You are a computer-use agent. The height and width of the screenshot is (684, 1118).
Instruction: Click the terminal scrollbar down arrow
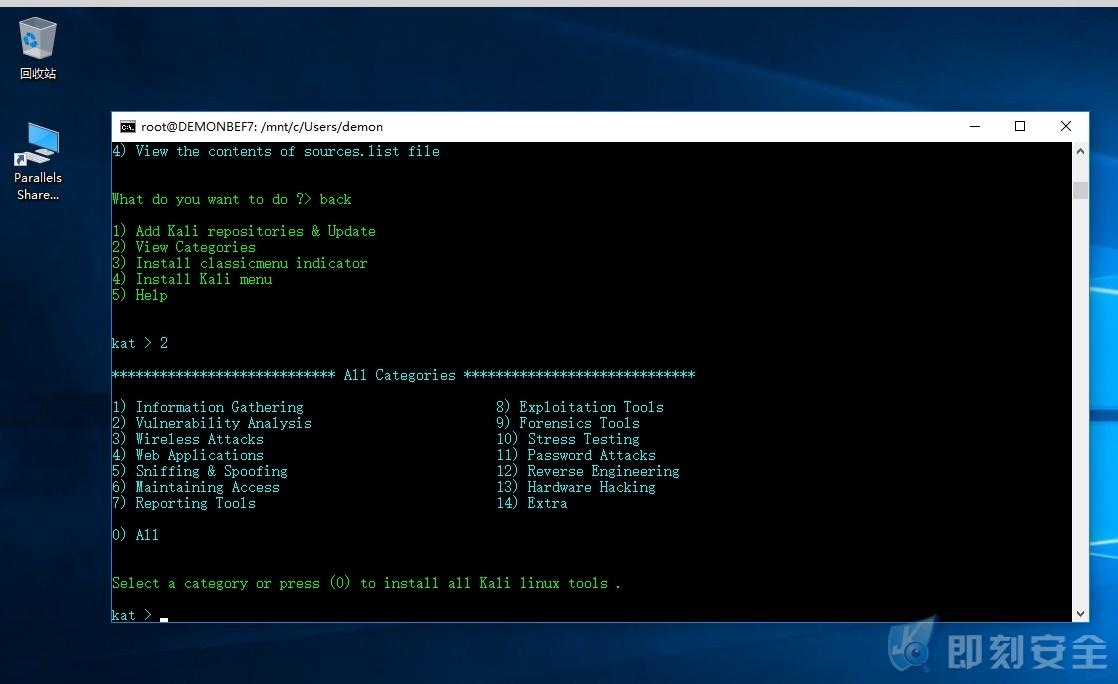(1080, 613)
